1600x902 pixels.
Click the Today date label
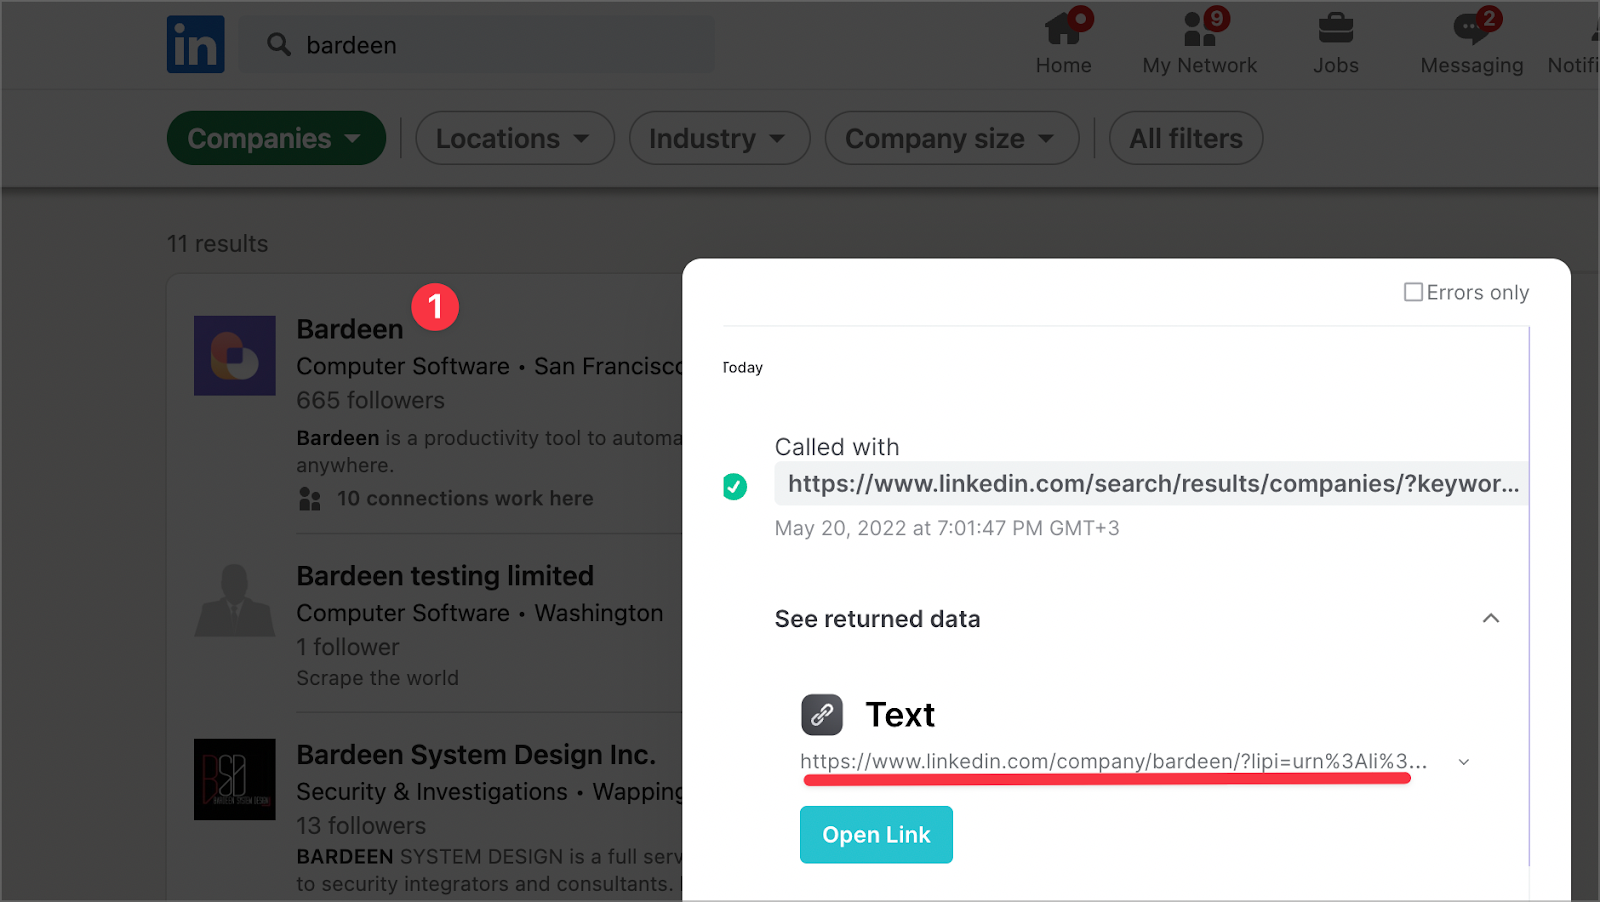coord(743,368)
